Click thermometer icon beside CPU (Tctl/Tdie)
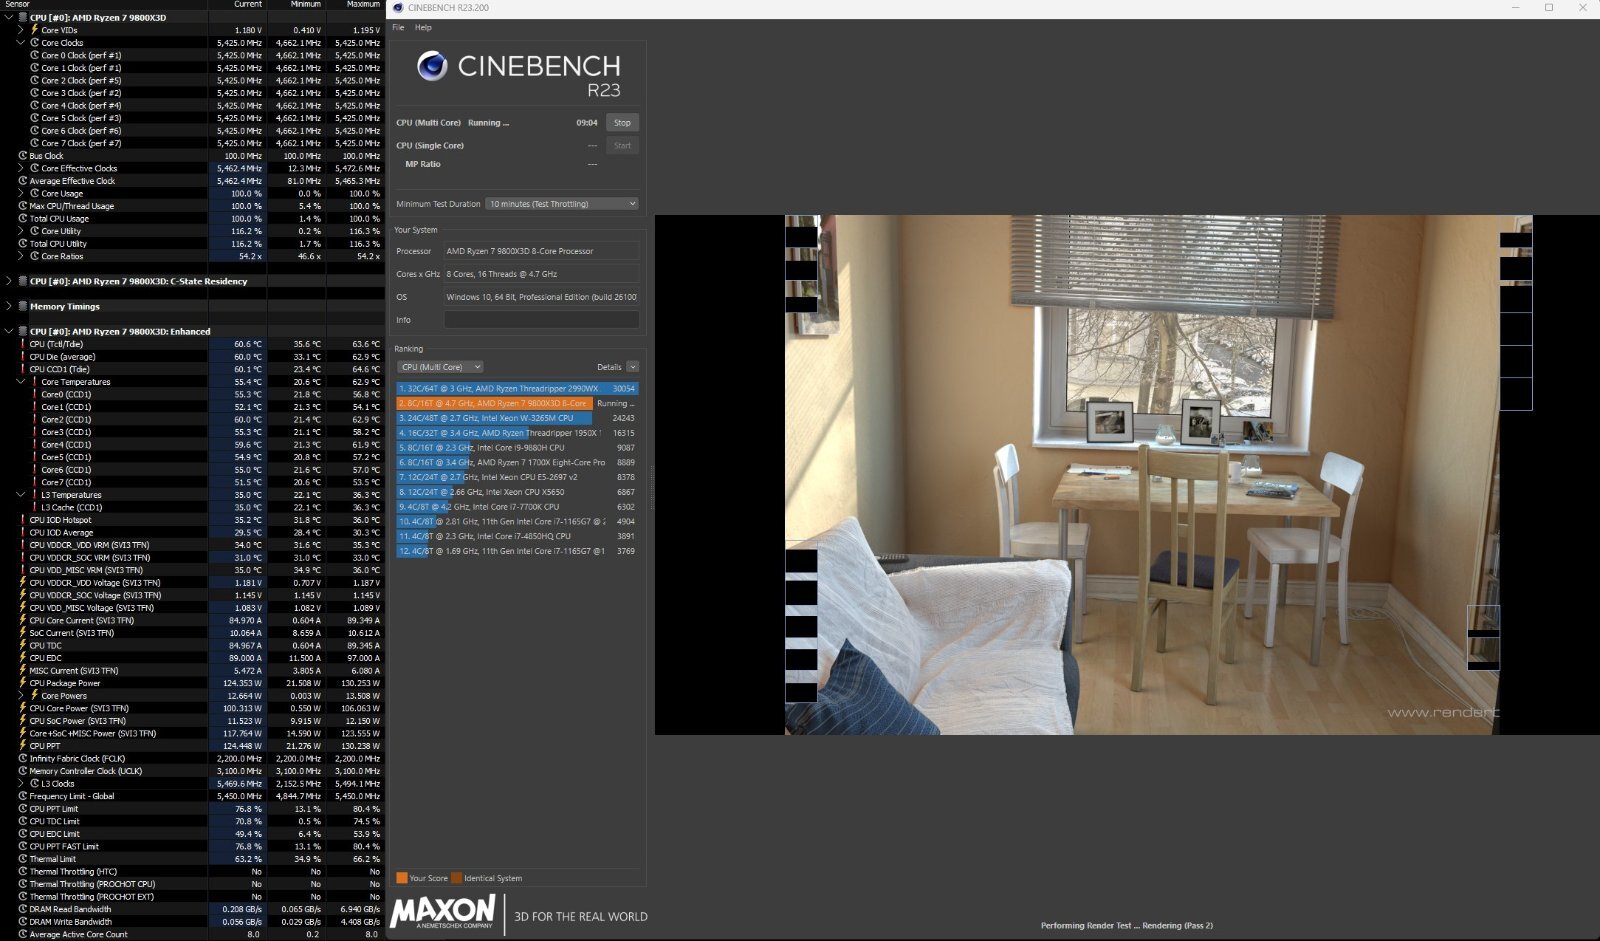The image size is (1600, 941). tap(23, 344)
